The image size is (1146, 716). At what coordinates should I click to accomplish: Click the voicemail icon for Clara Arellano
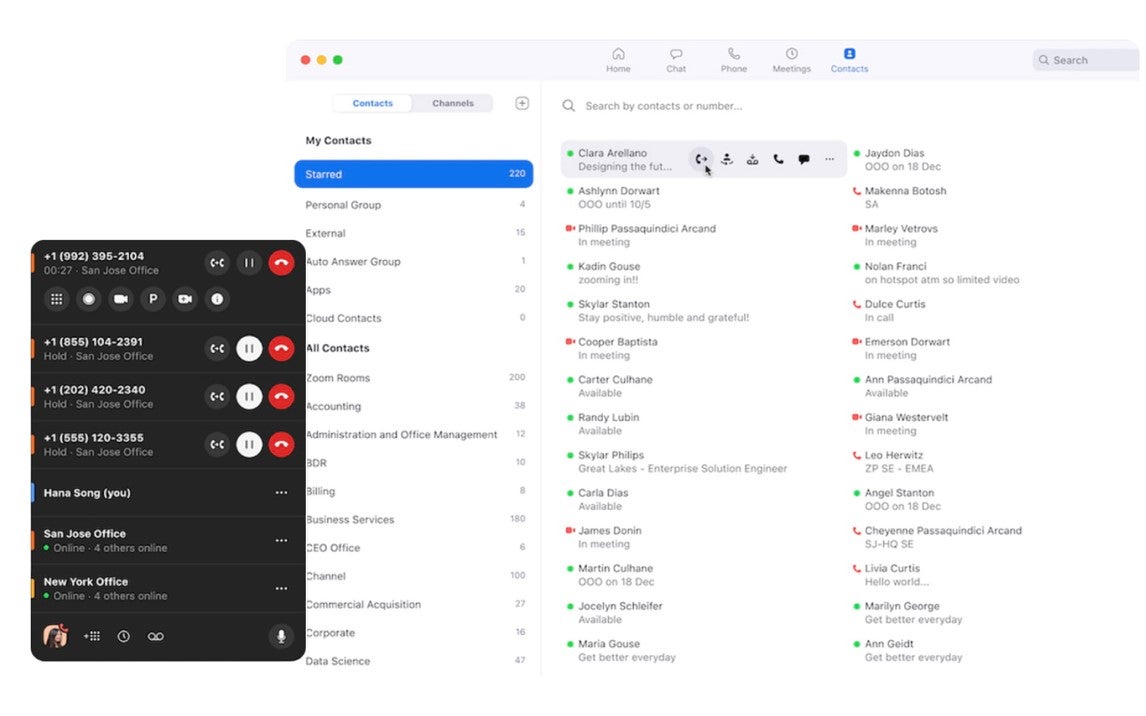pos(752,159)
